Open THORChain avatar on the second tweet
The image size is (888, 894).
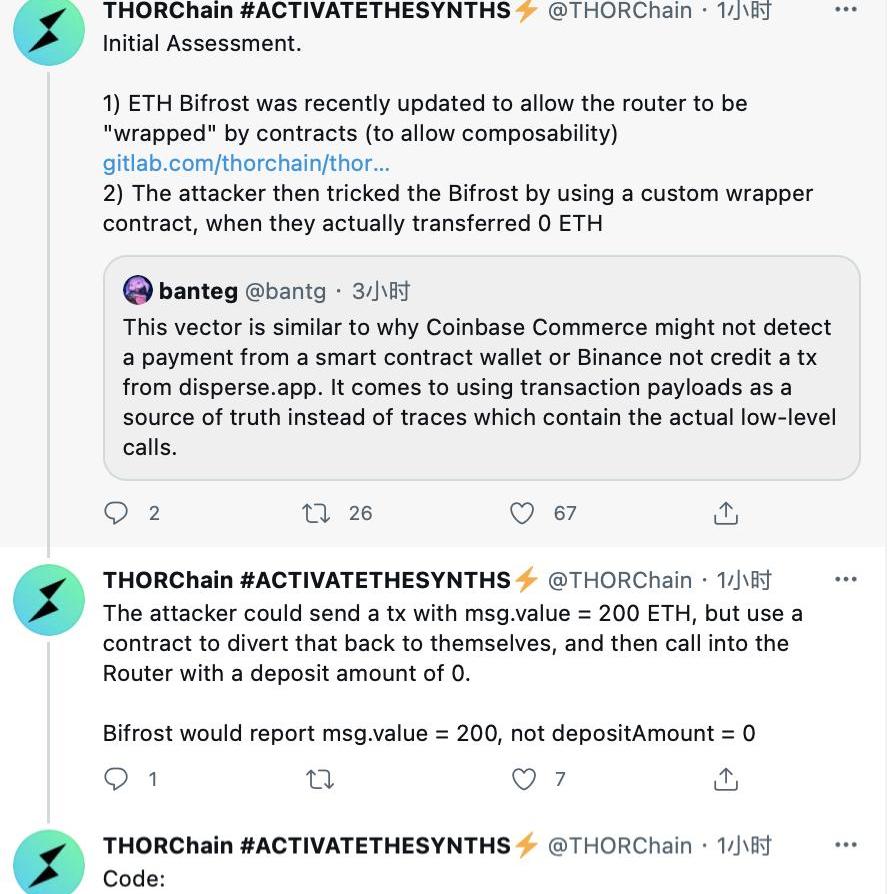point(49,600)
